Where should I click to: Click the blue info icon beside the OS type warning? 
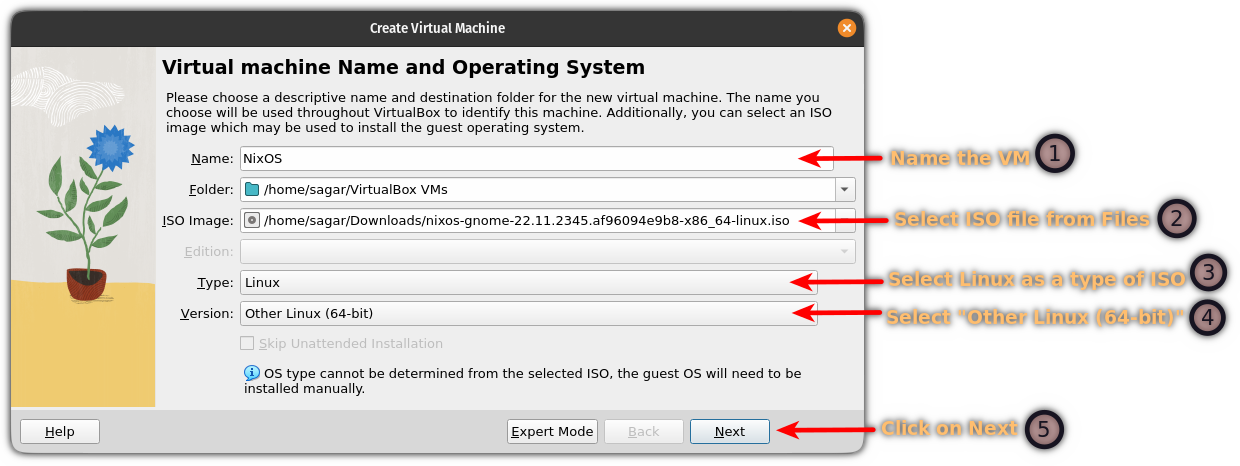click(252, 373)
